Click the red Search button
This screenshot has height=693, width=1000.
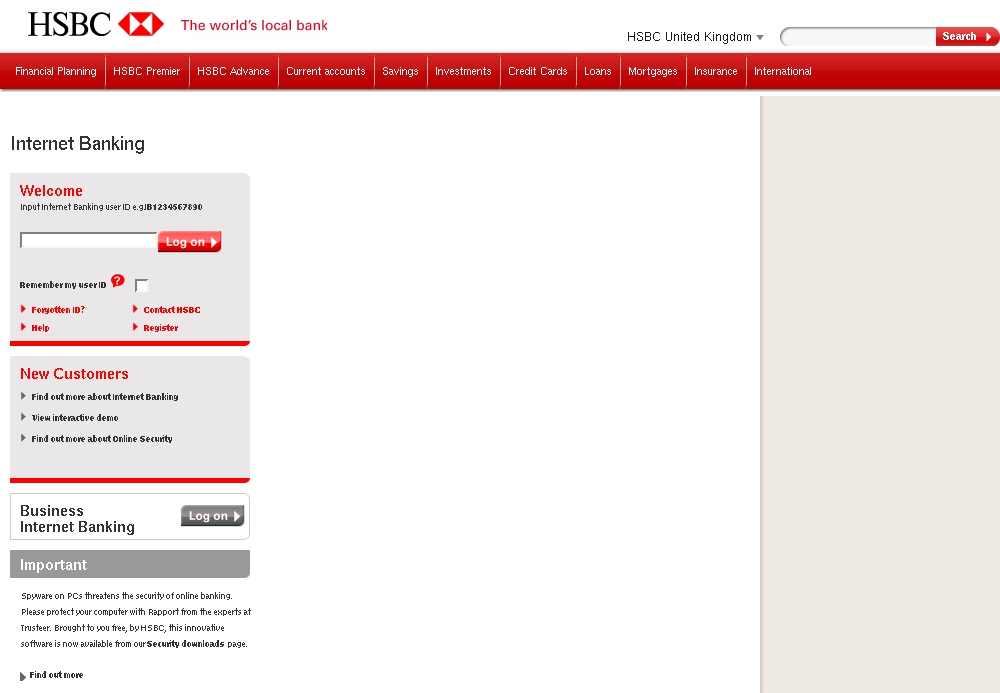click(967, 37)
